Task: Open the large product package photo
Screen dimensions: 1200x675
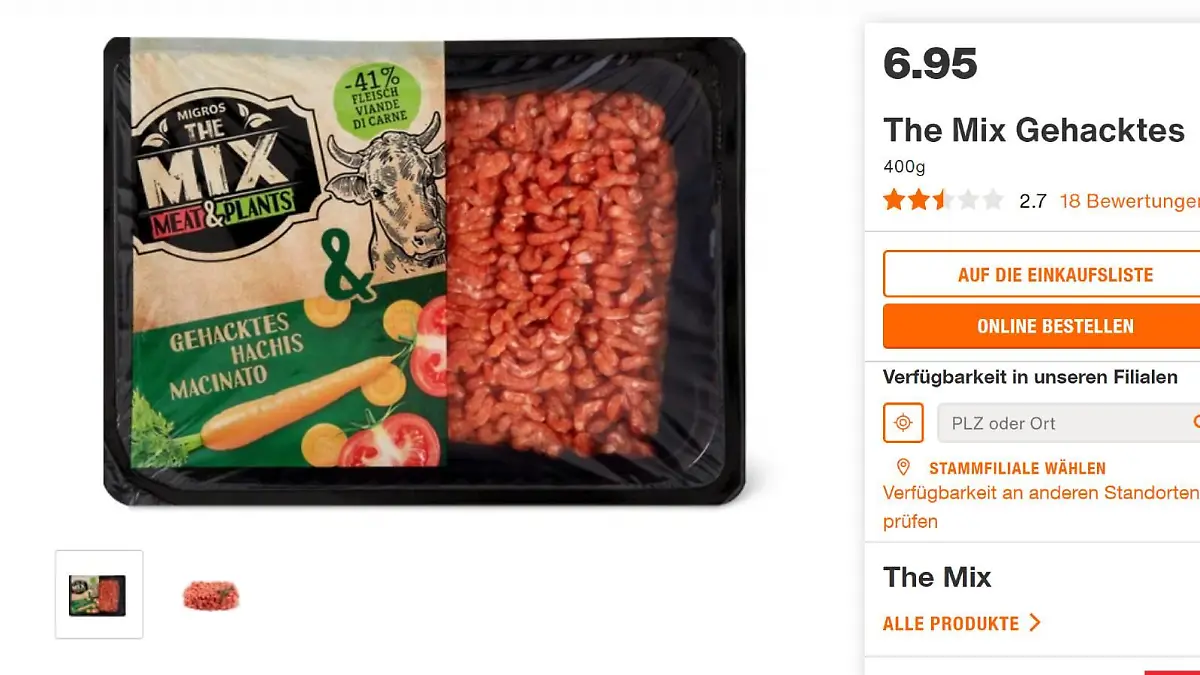Action: 424,270
